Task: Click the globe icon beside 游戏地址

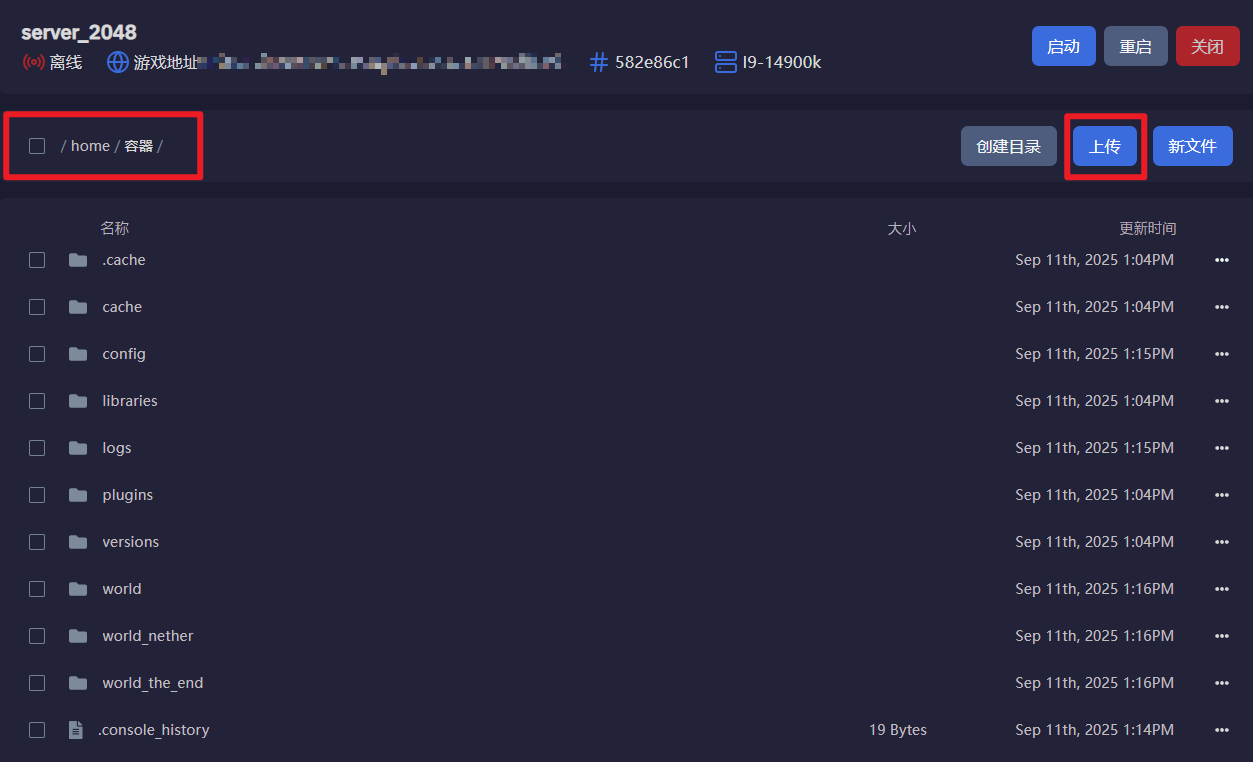Action: (118, 62)
